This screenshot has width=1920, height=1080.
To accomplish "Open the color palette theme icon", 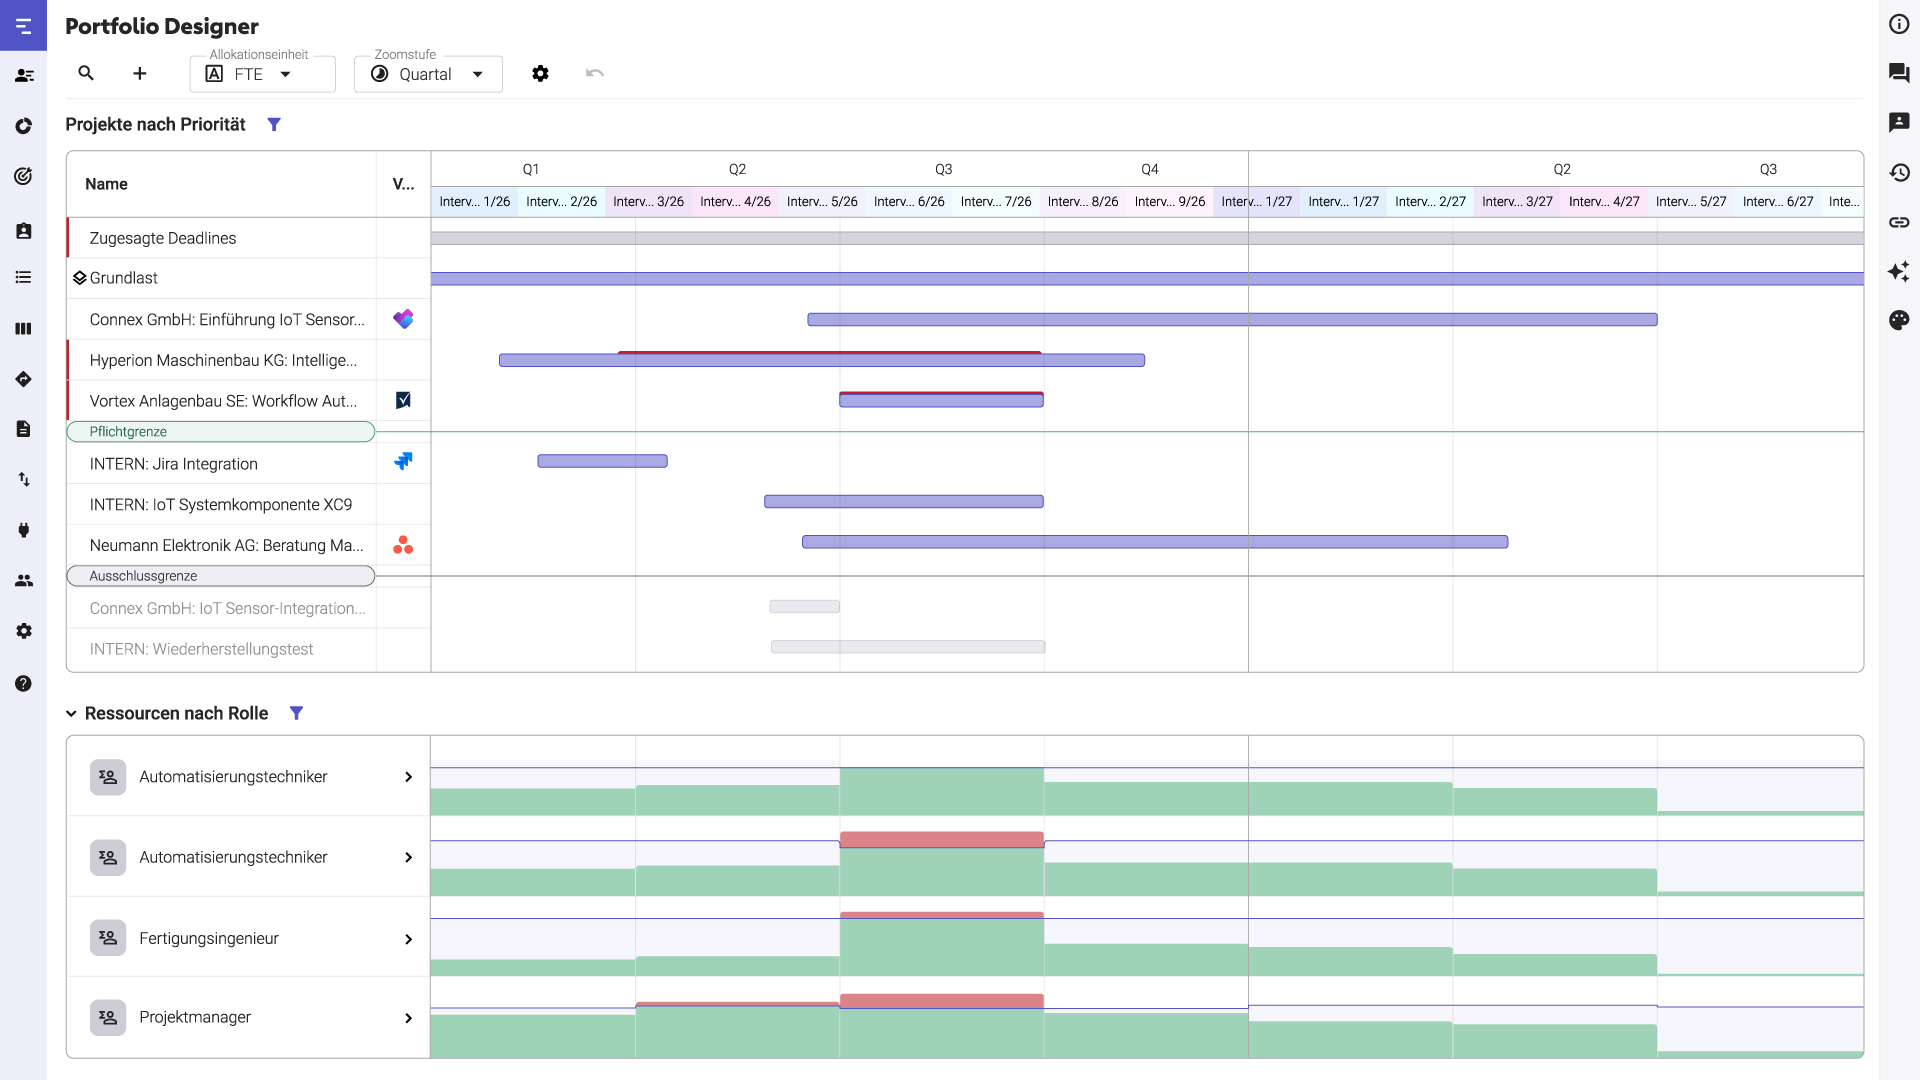I will point(1899,320).
